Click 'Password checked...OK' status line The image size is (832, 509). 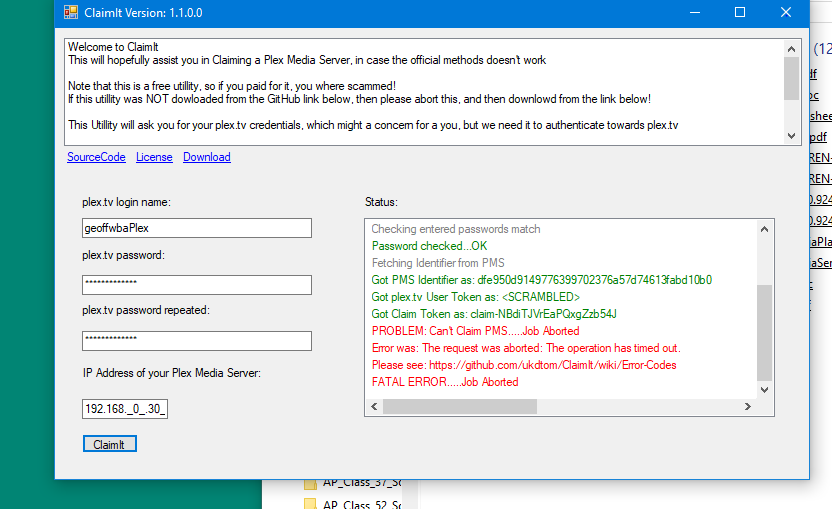pyautogui.click(x=429, y=246)
